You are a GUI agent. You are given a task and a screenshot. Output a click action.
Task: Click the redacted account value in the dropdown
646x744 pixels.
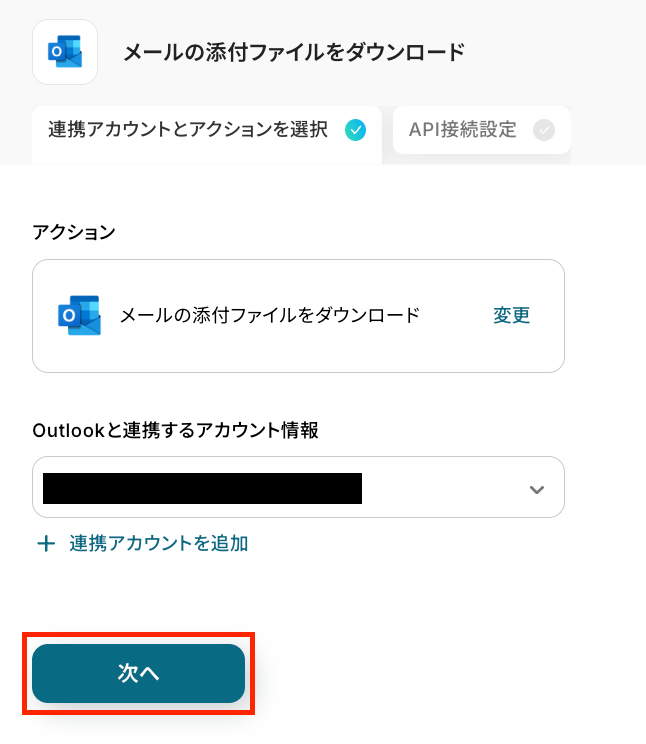[x=202, y=488]
